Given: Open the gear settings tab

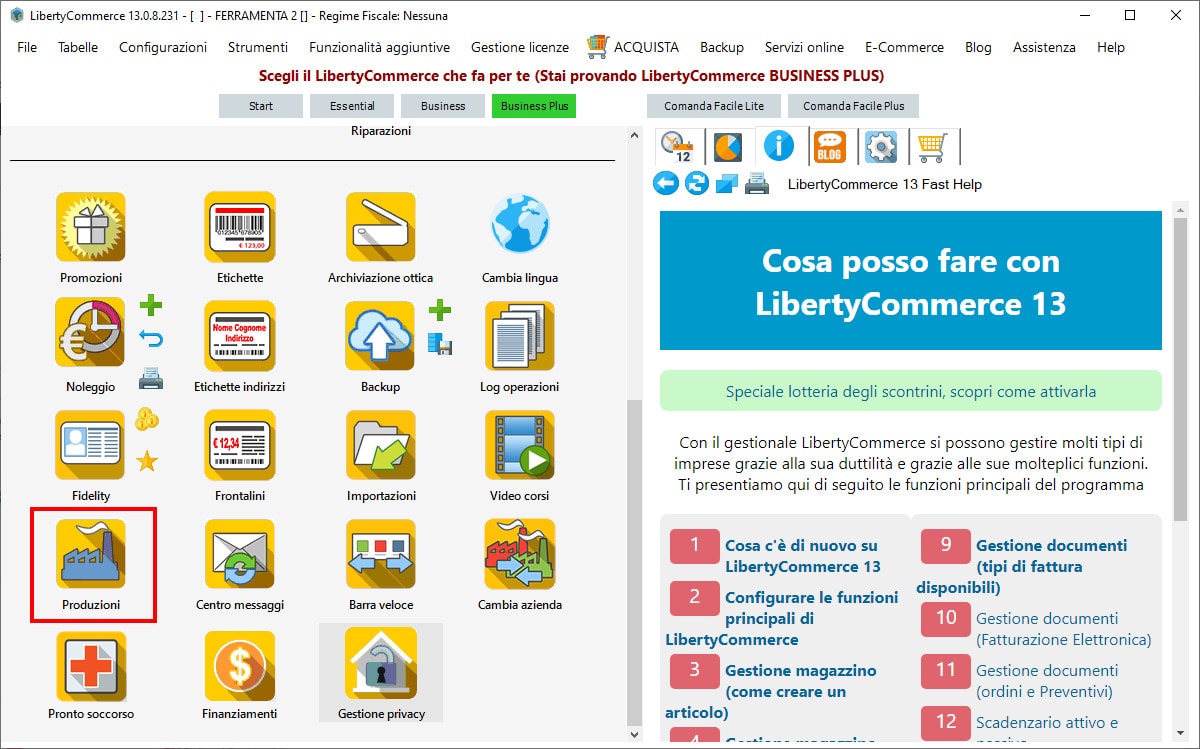Looking at the screenshot, I should [x=881, y=147].
